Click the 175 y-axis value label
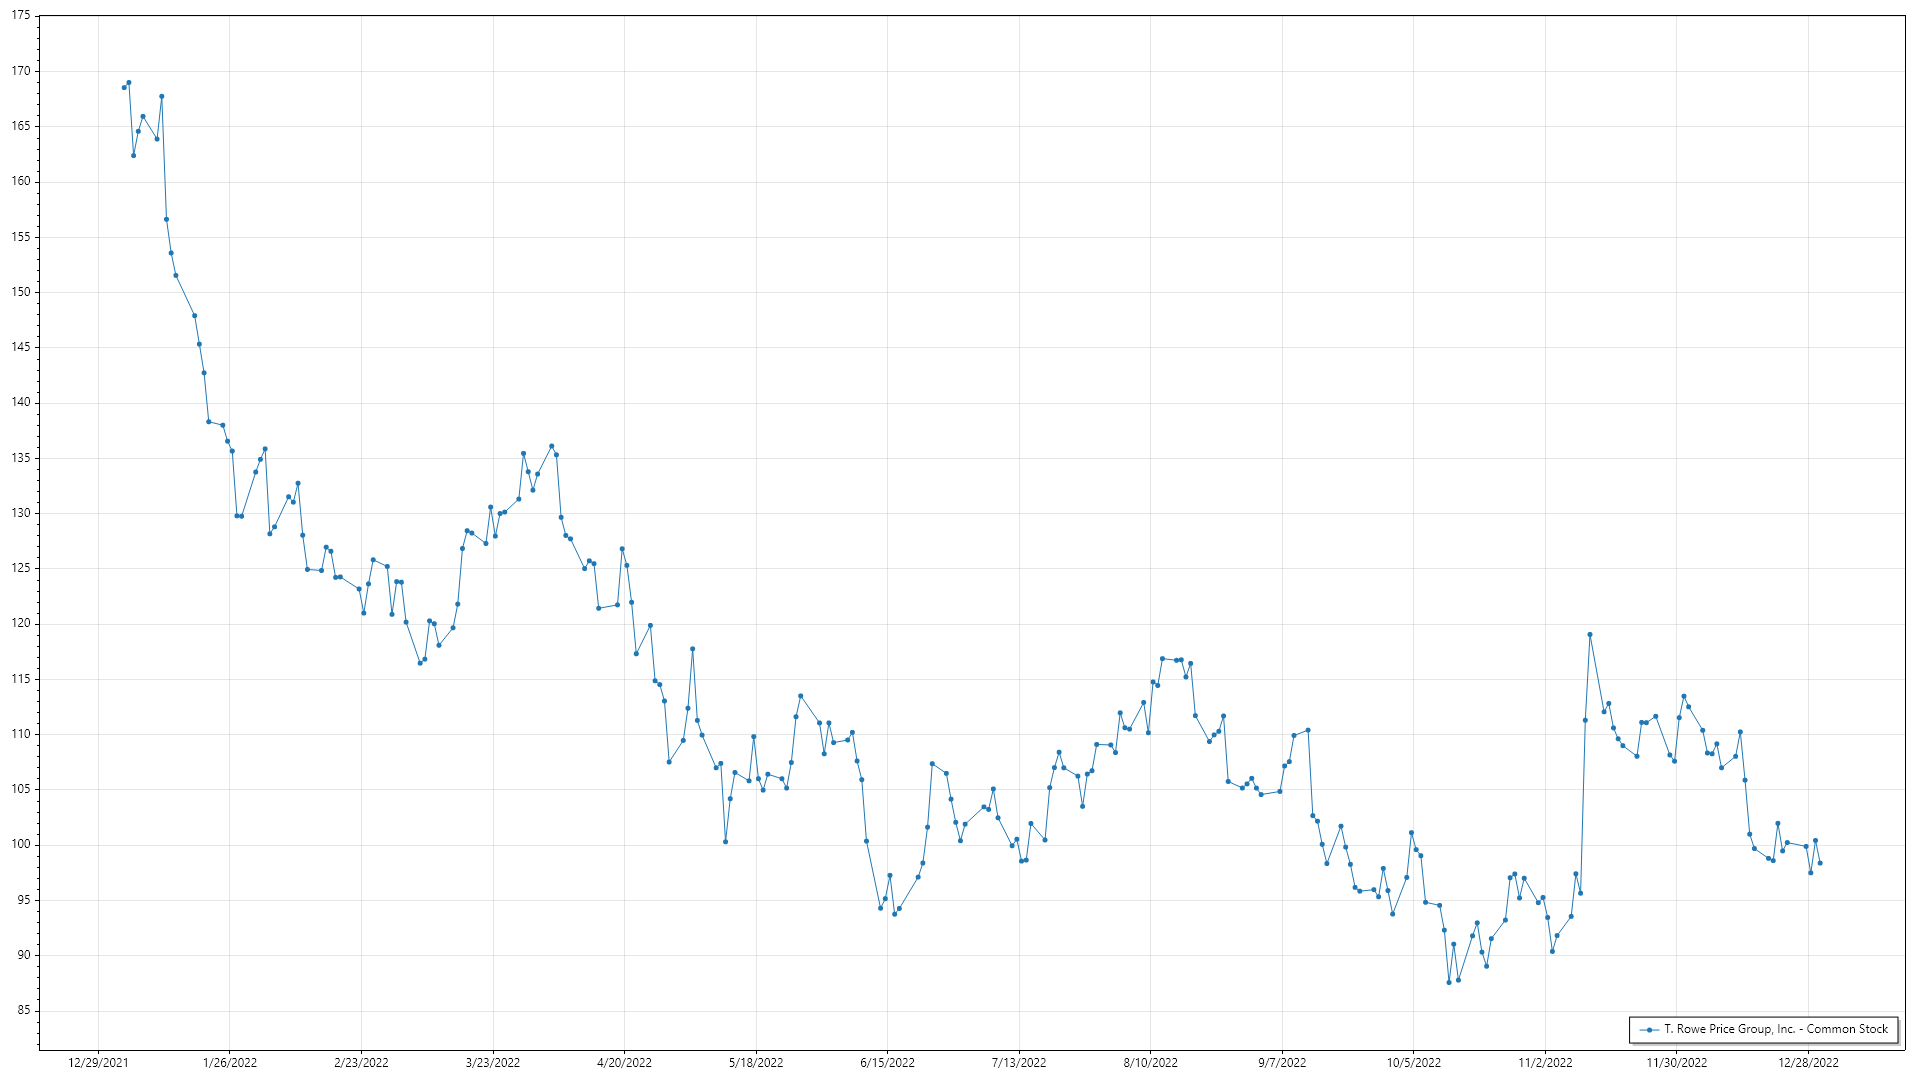Screen dimensions: 1920x1080 tap(21, 16)
